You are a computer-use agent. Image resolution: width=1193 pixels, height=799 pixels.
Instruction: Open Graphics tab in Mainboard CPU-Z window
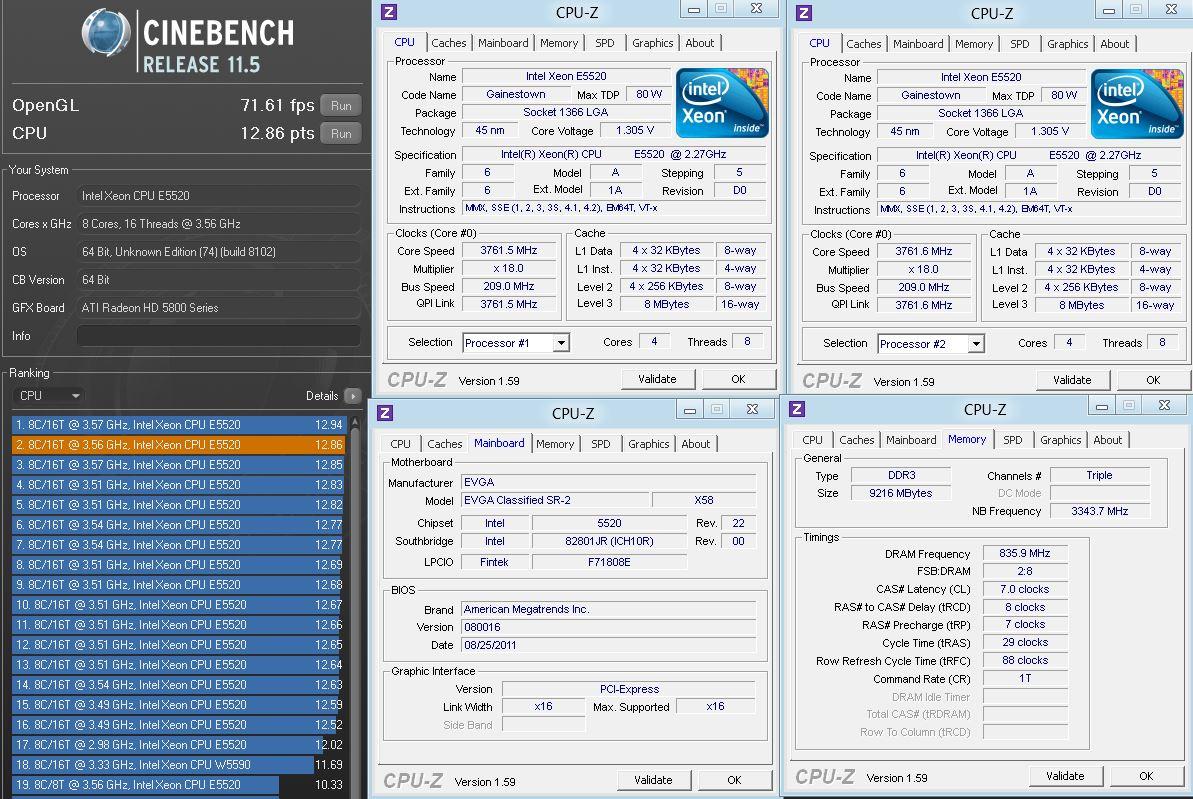click(x=648, y=444)
